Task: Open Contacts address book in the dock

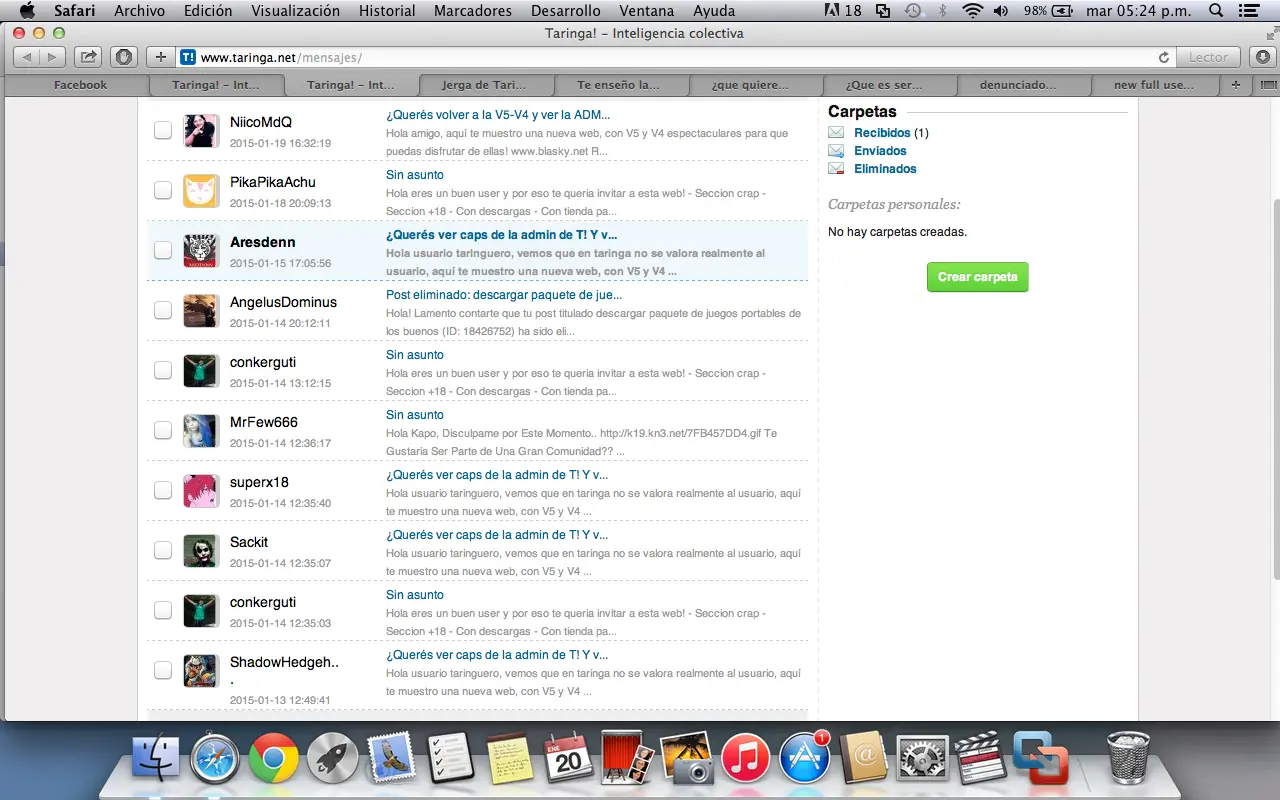Action: click(863, 757)
